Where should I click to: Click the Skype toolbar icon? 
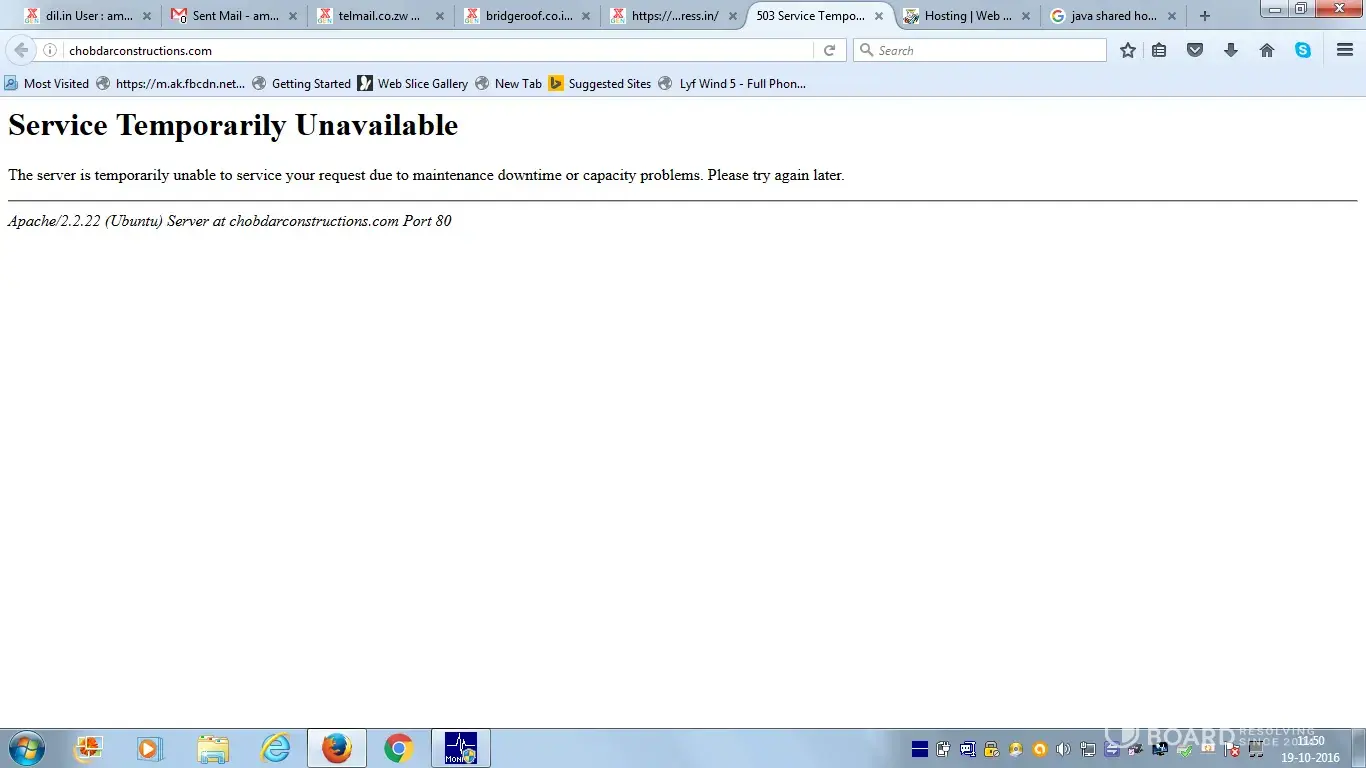coord(1303,50)
